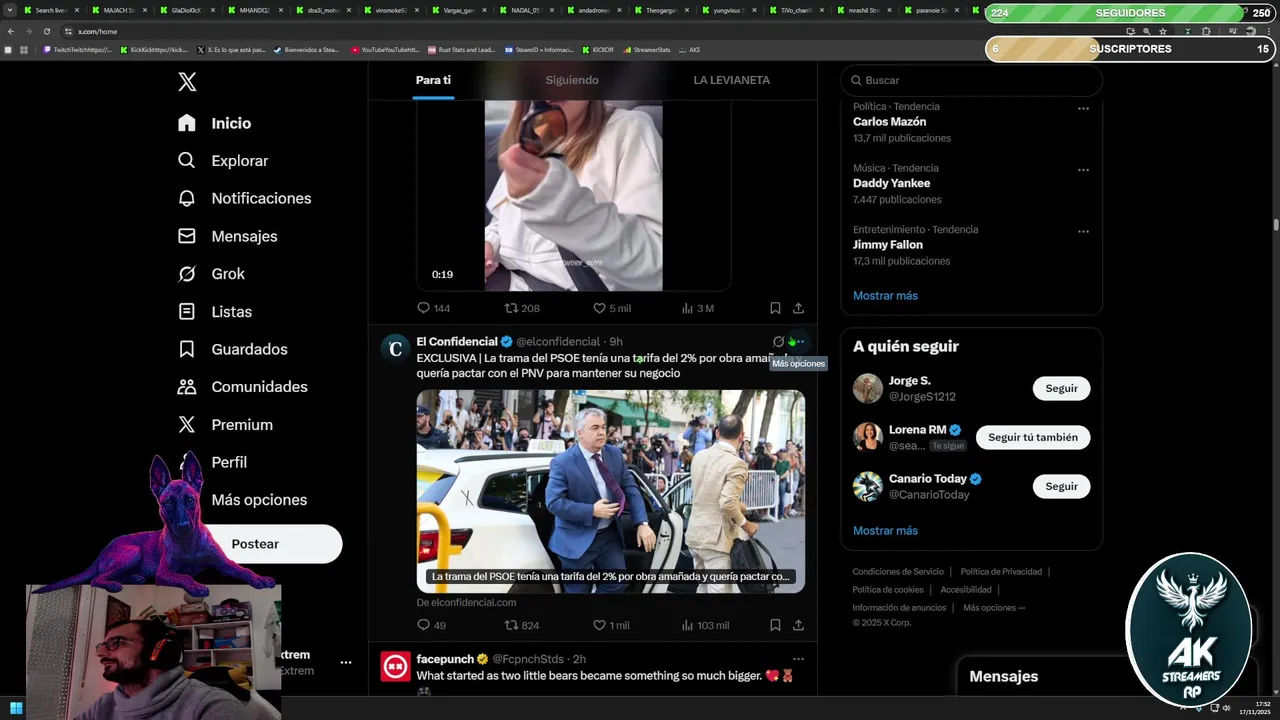Open the Daddy Yankee trend
Screen dimensions: 1280x720
pyautogui.click(x=891, y=183)
